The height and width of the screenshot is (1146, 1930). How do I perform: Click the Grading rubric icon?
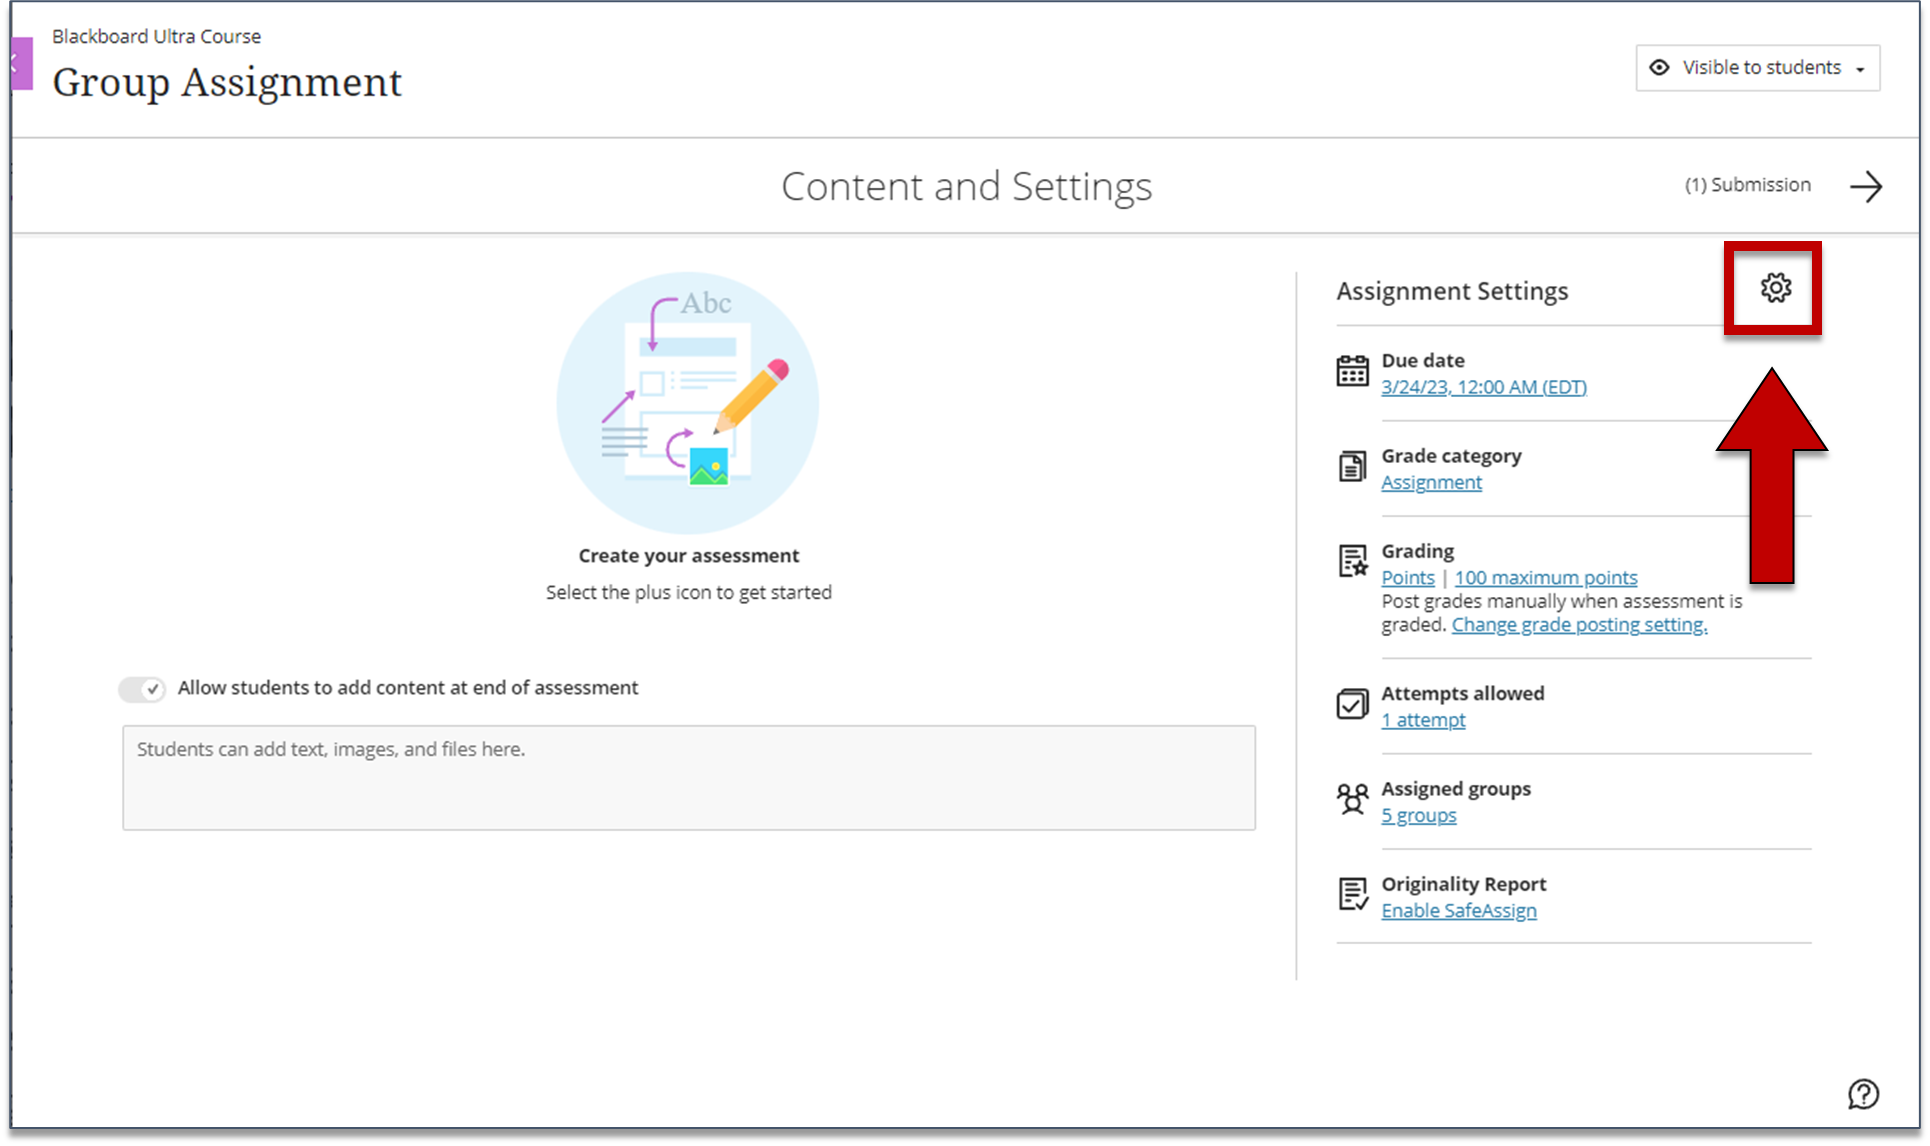1352,561
